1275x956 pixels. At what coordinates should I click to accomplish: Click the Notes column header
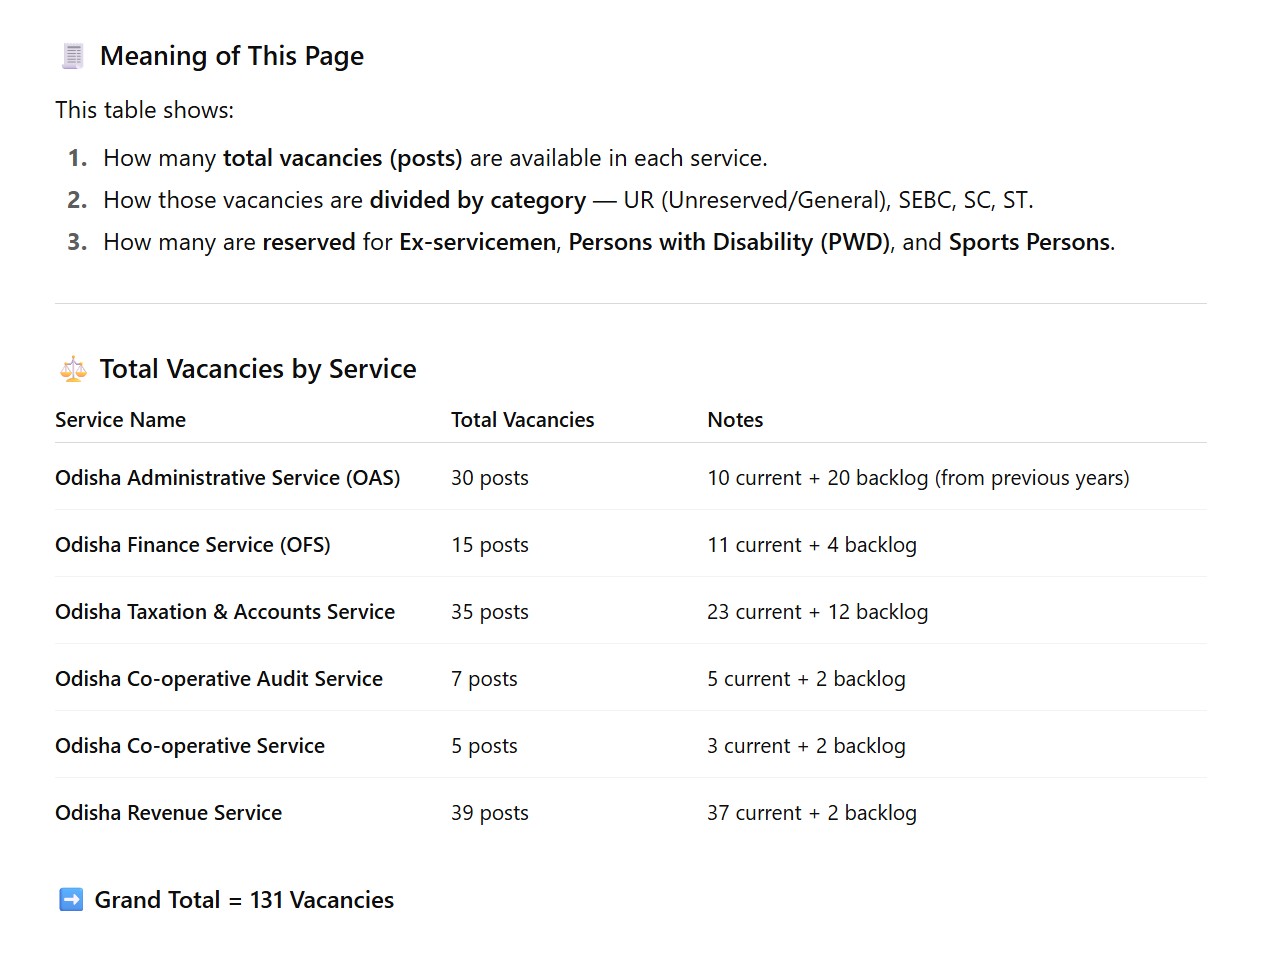[735, 420]
